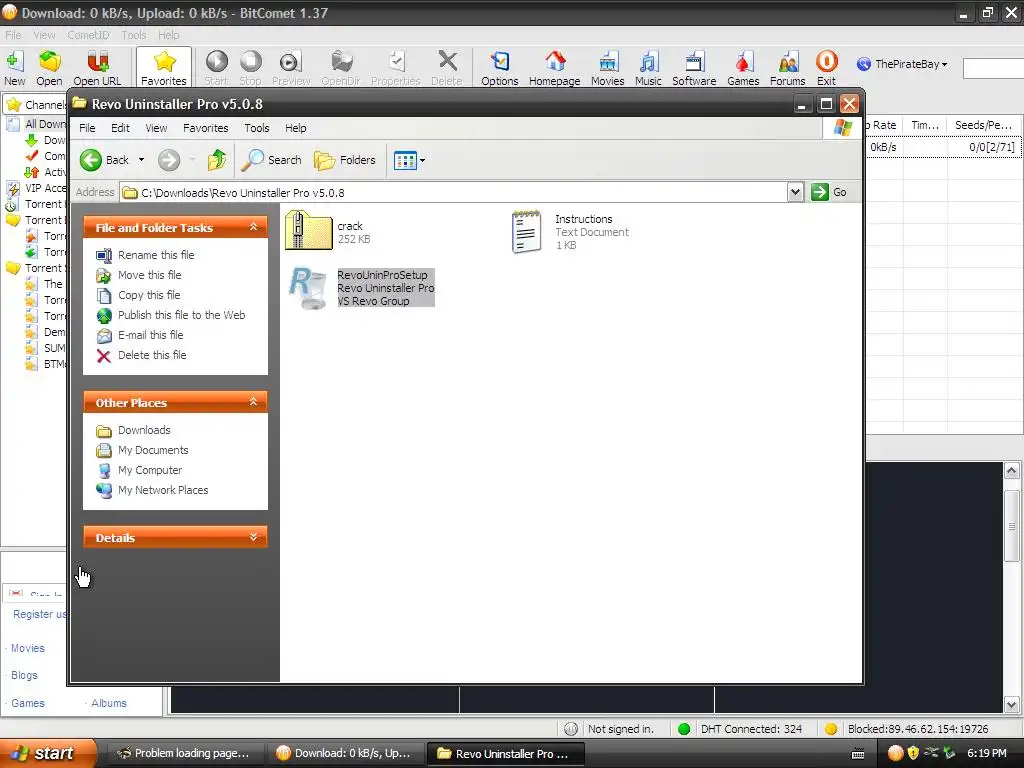Open BitComet Options icon

coord(500,68)
